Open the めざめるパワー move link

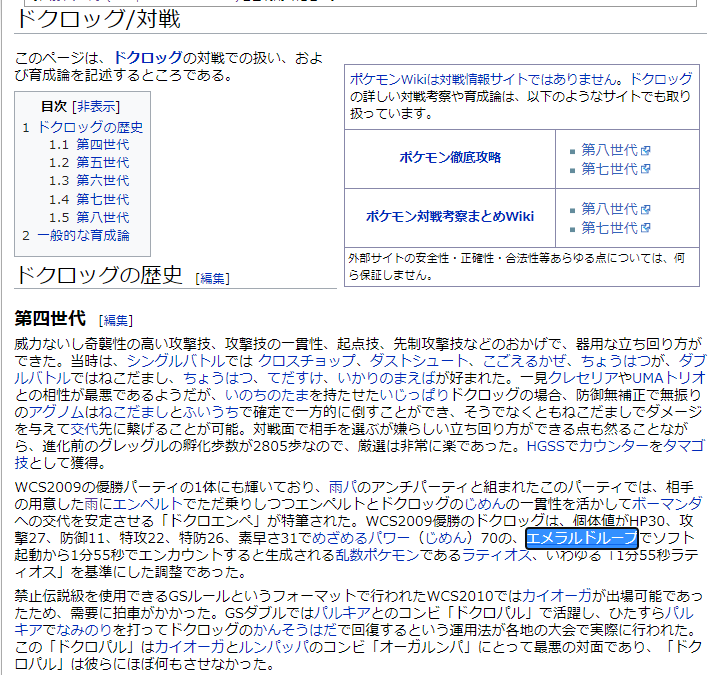[361, 539]
